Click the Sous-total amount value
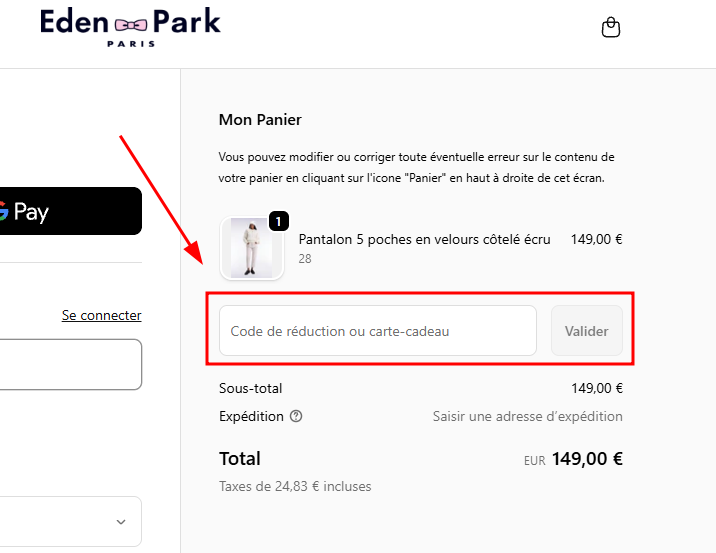The width and height of the screenshot is (716, 553). click(x=596, y=388)
